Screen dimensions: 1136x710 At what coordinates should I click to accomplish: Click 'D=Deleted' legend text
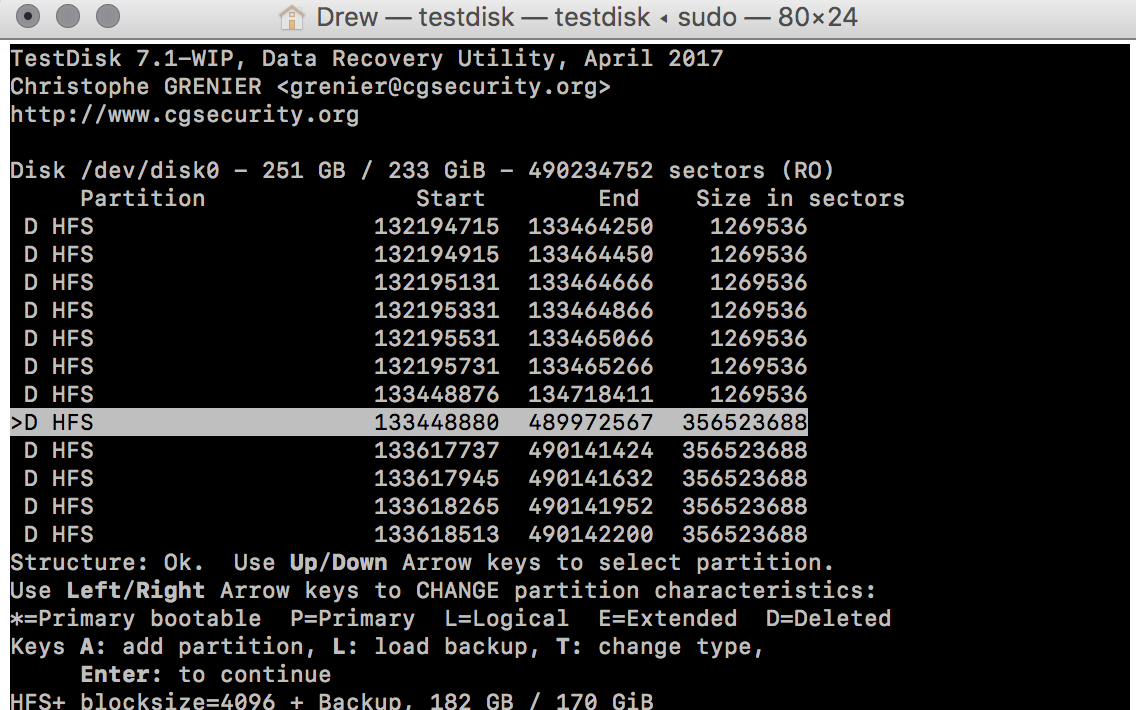pos(828,619)
